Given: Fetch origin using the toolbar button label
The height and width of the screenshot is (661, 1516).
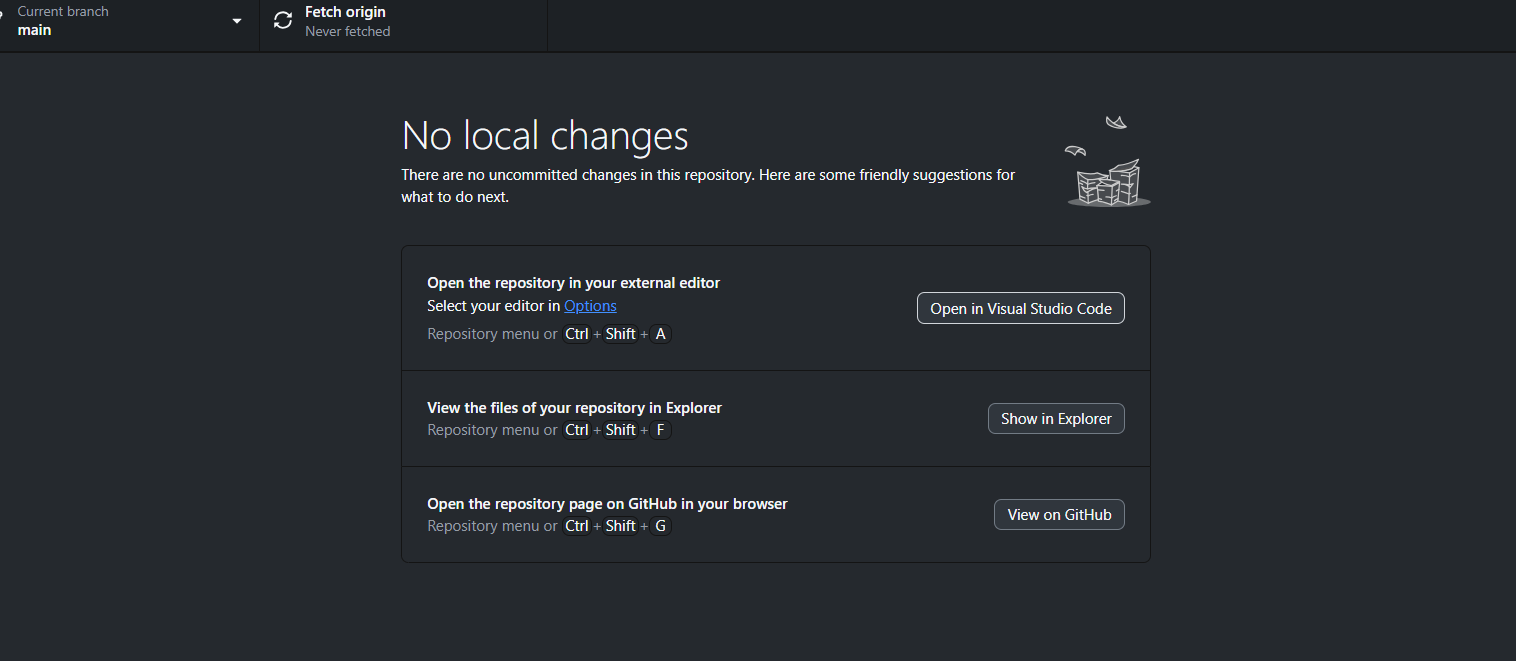Looking at the screenshot, I should (345, 12).
